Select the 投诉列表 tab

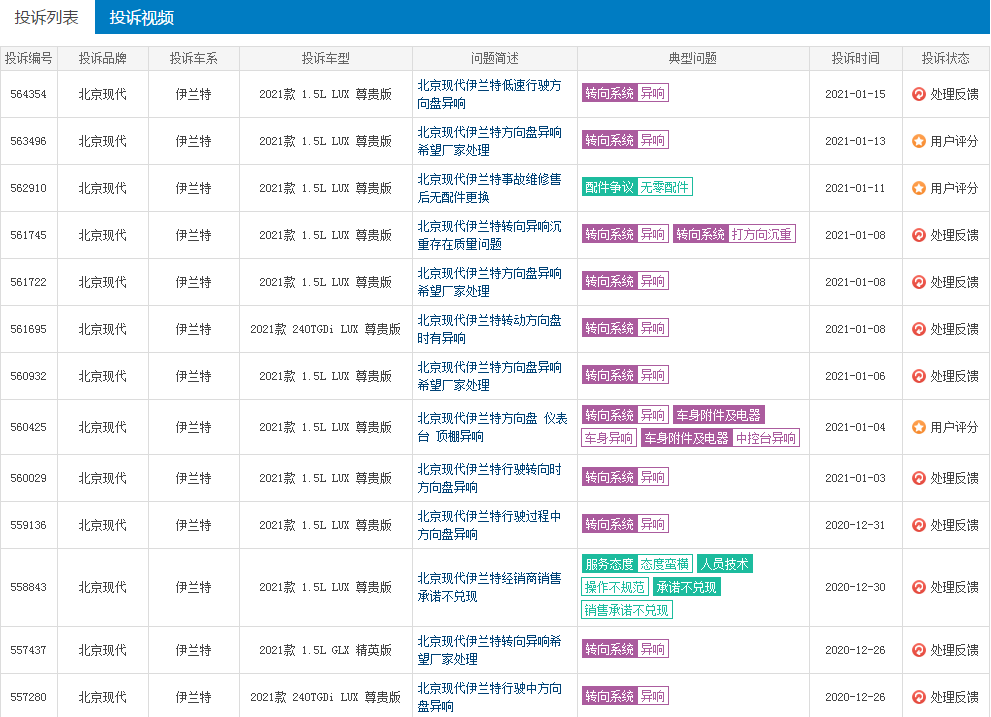pos(47,17)
